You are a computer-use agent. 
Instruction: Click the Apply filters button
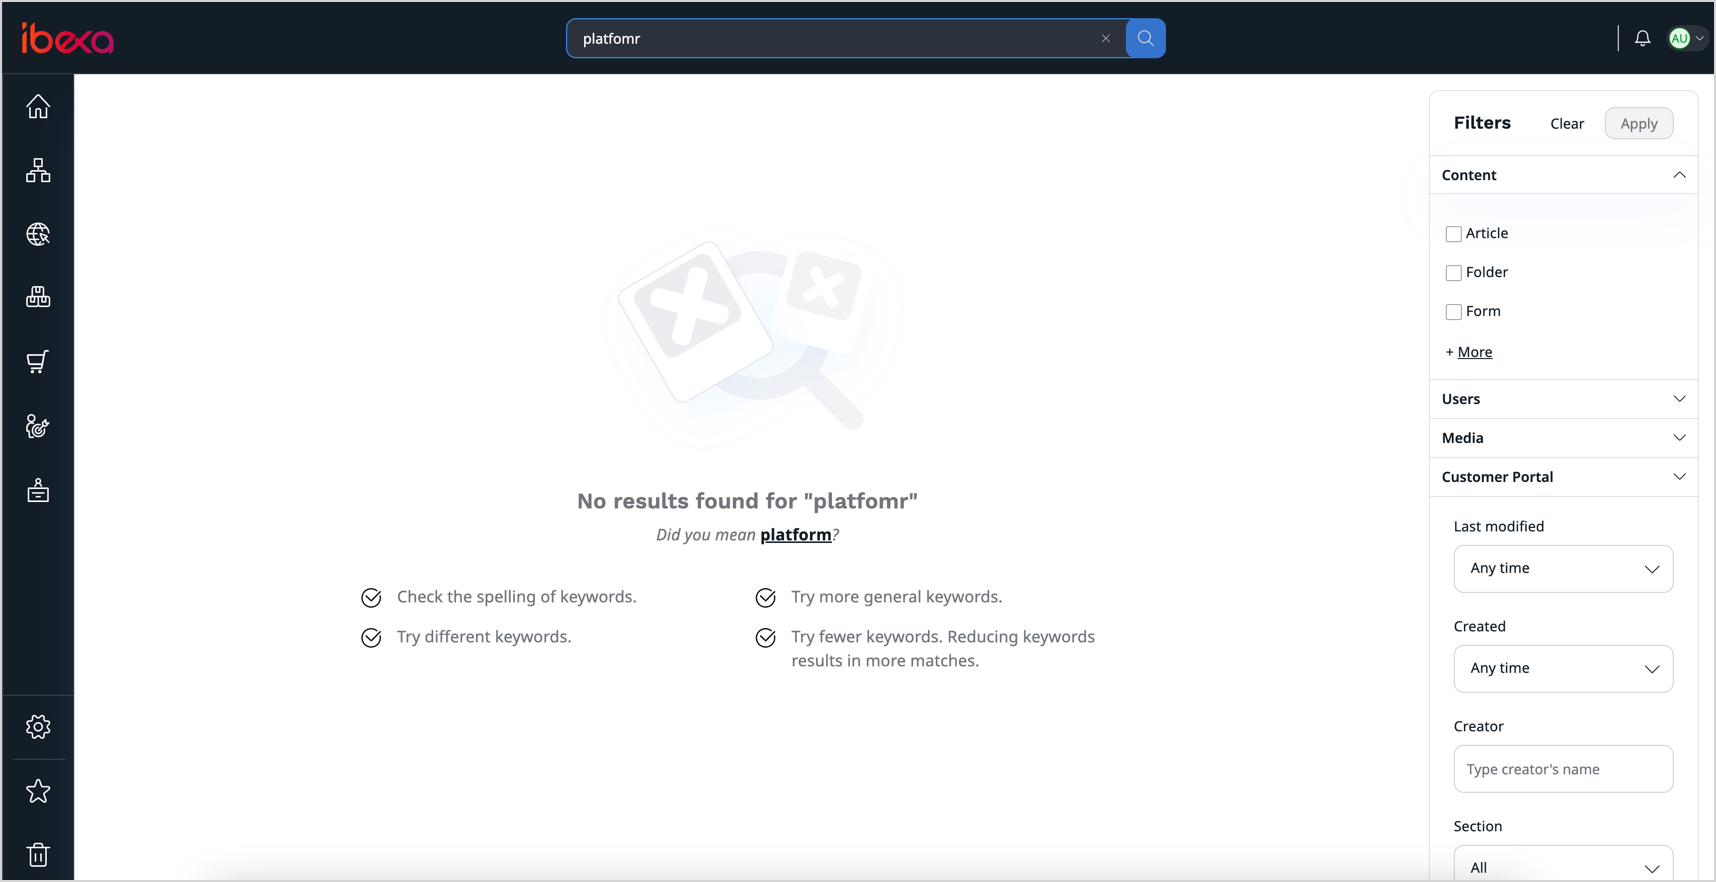coord(1638,124)
